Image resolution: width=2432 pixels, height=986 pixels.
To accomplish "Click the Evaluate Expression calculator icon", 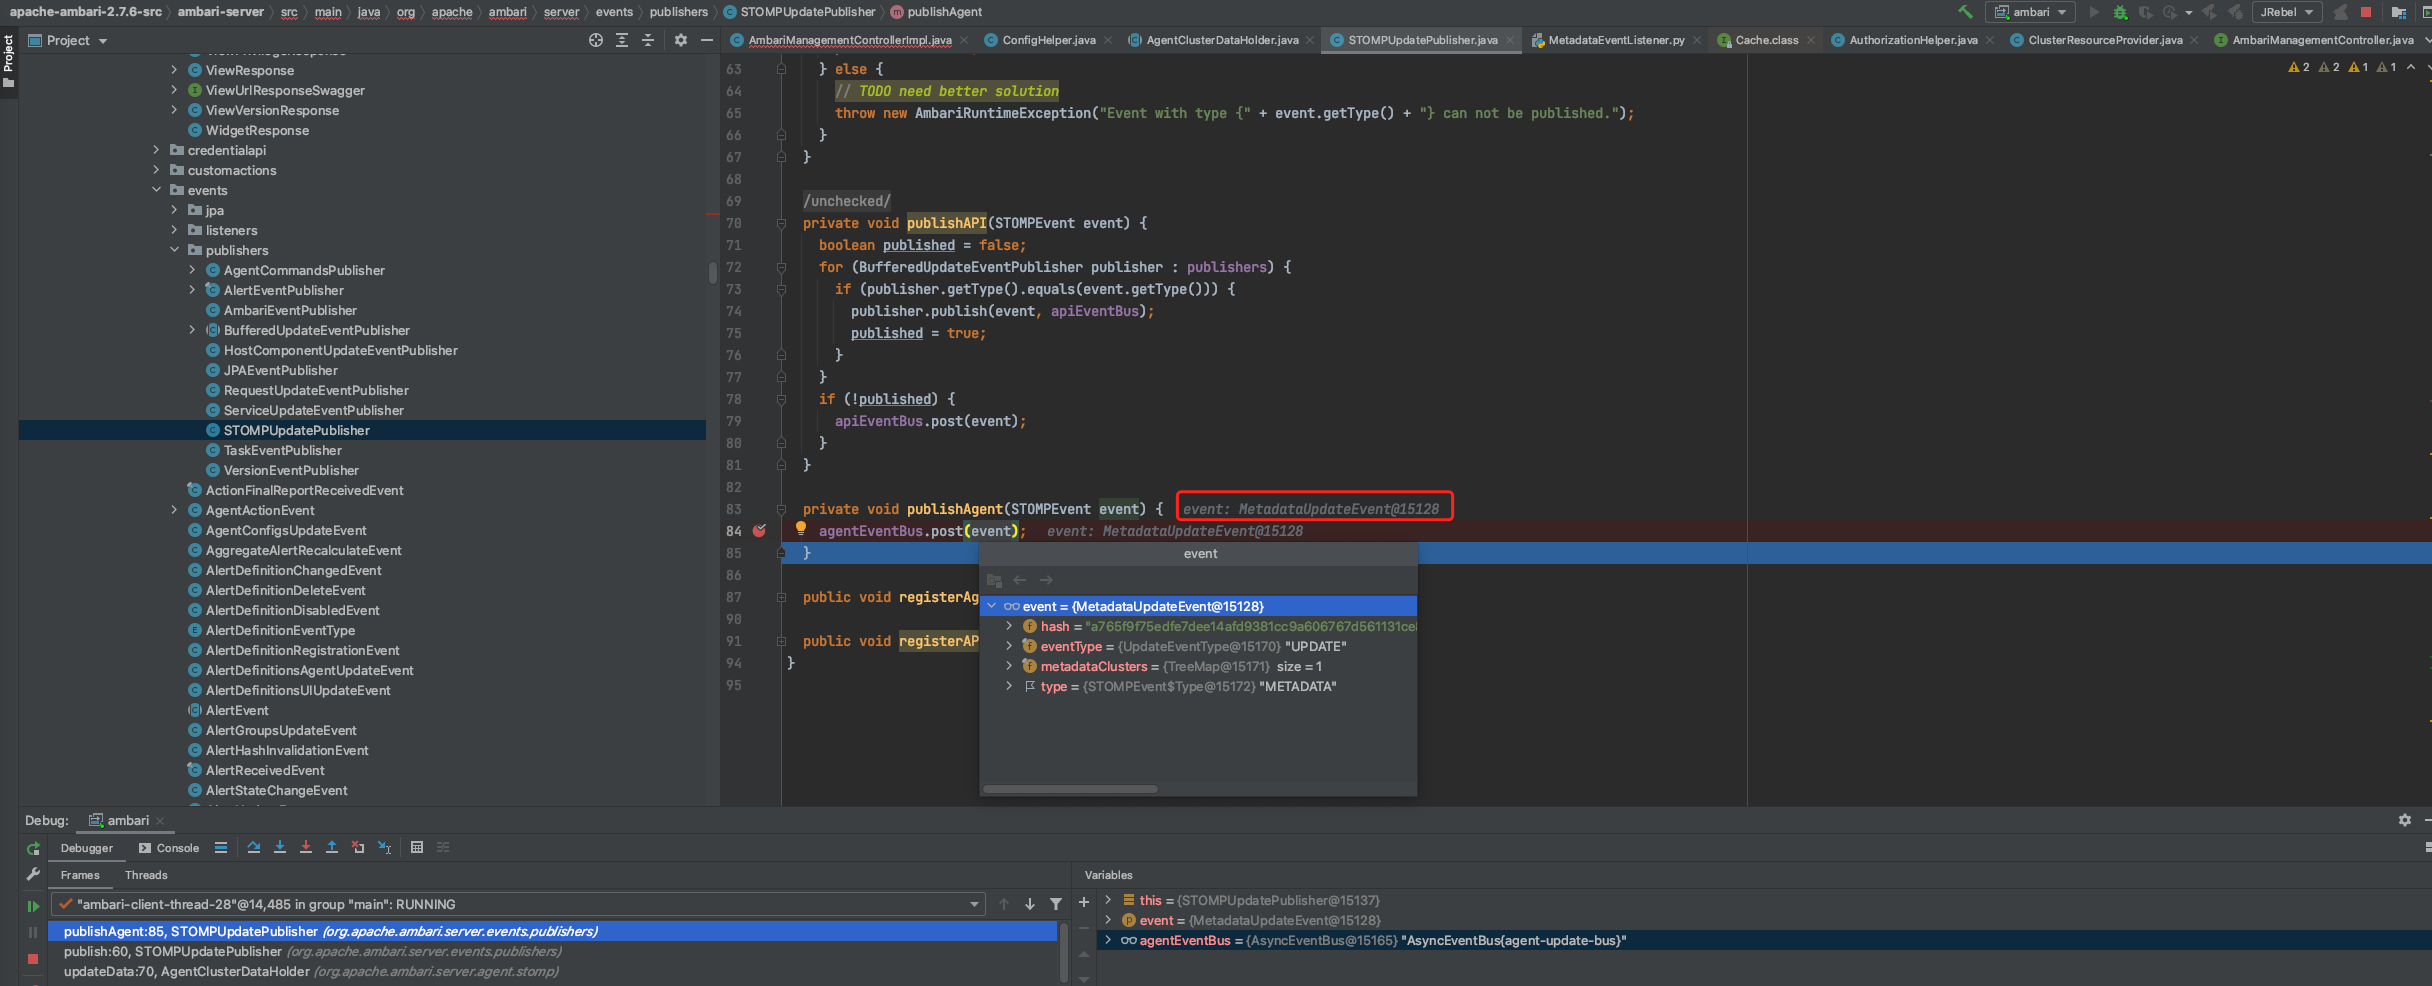I will (x=417, y=847).
